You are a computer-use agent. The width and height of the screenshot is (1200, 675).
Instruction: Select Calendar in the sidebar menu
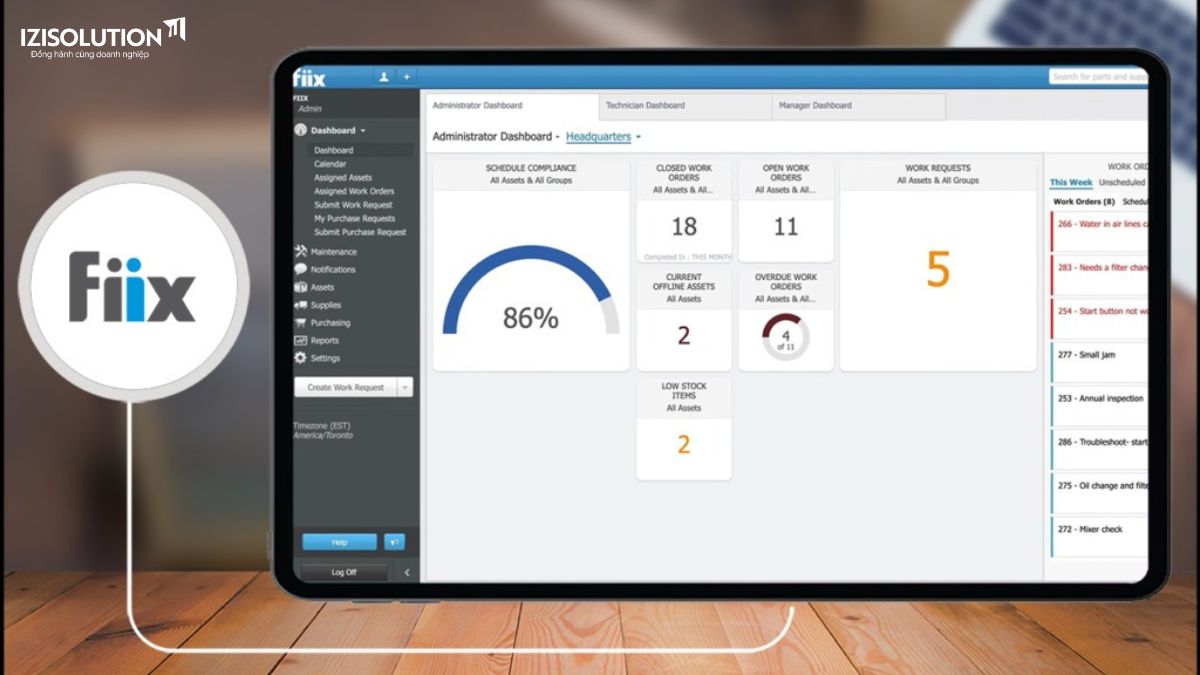pos(330,164)
